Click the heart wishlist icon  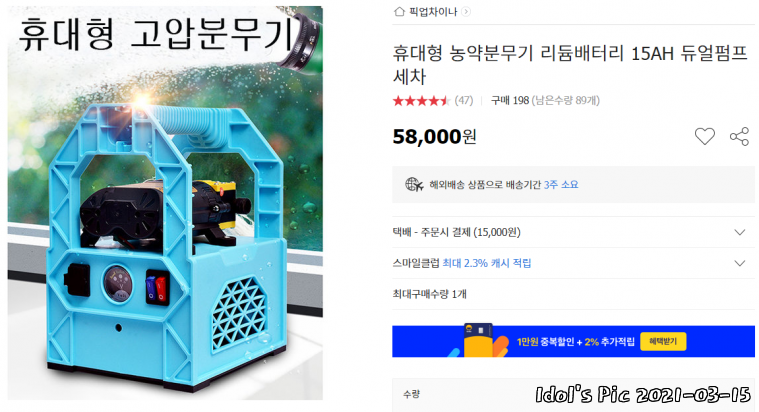704,137
